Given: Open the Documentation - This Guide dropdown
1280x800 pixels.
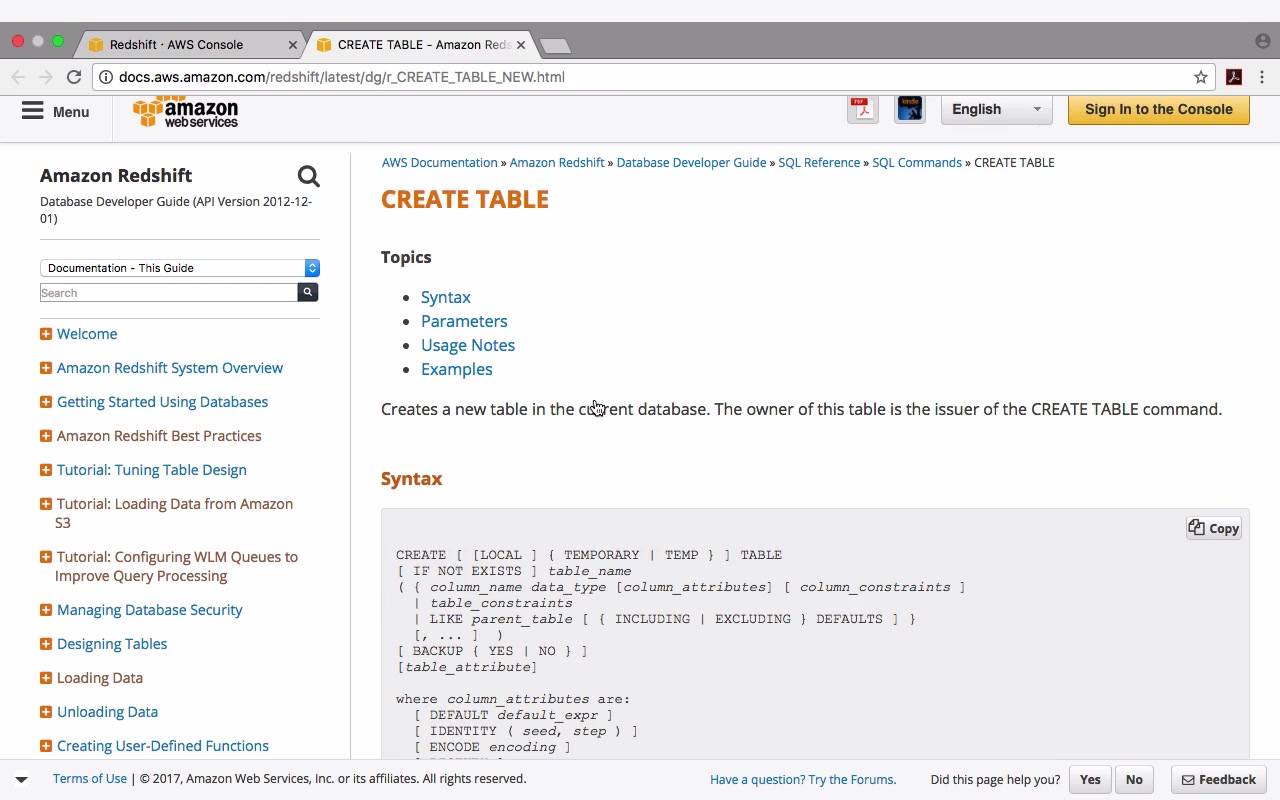Looking at the screenshot, I should pyautogui.click(x=180, y=268).
